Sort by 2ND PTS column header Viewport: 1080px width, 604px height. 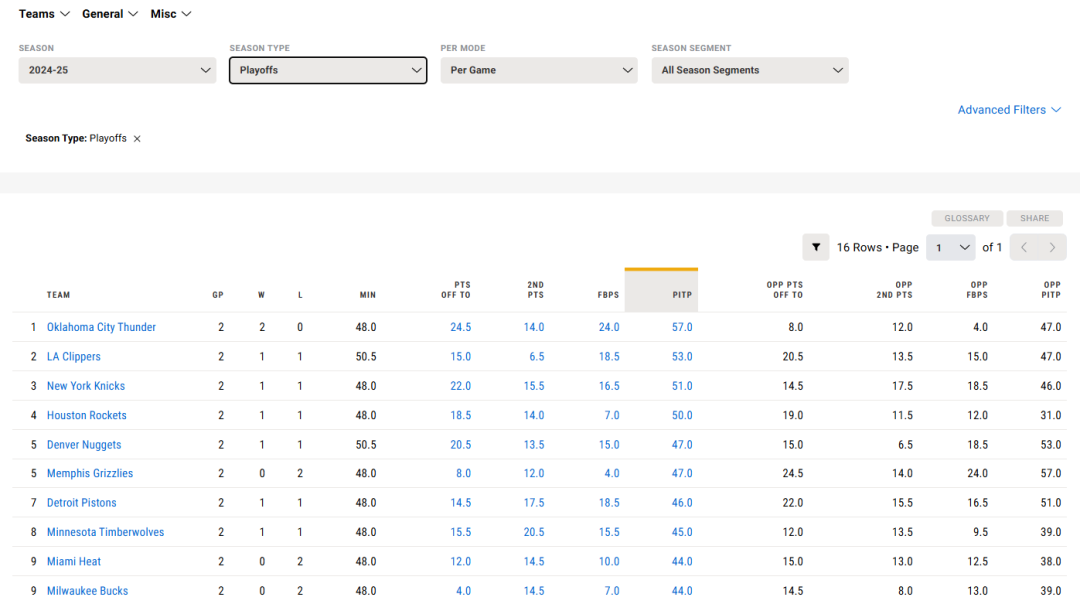[x=535, y=290]
